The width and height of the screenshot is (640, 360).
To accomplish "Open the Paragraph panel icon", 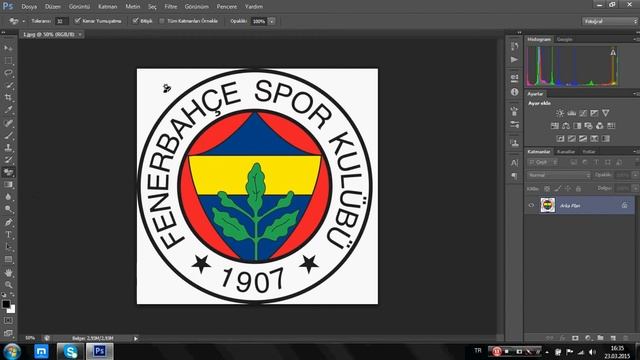I will click(514, 176).
